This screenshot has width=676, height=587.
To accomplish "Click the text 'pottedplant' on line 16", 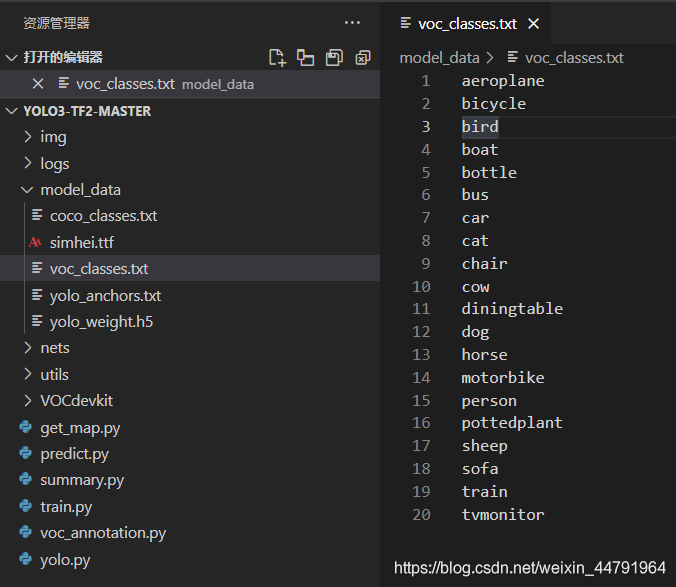I will 512,423.
